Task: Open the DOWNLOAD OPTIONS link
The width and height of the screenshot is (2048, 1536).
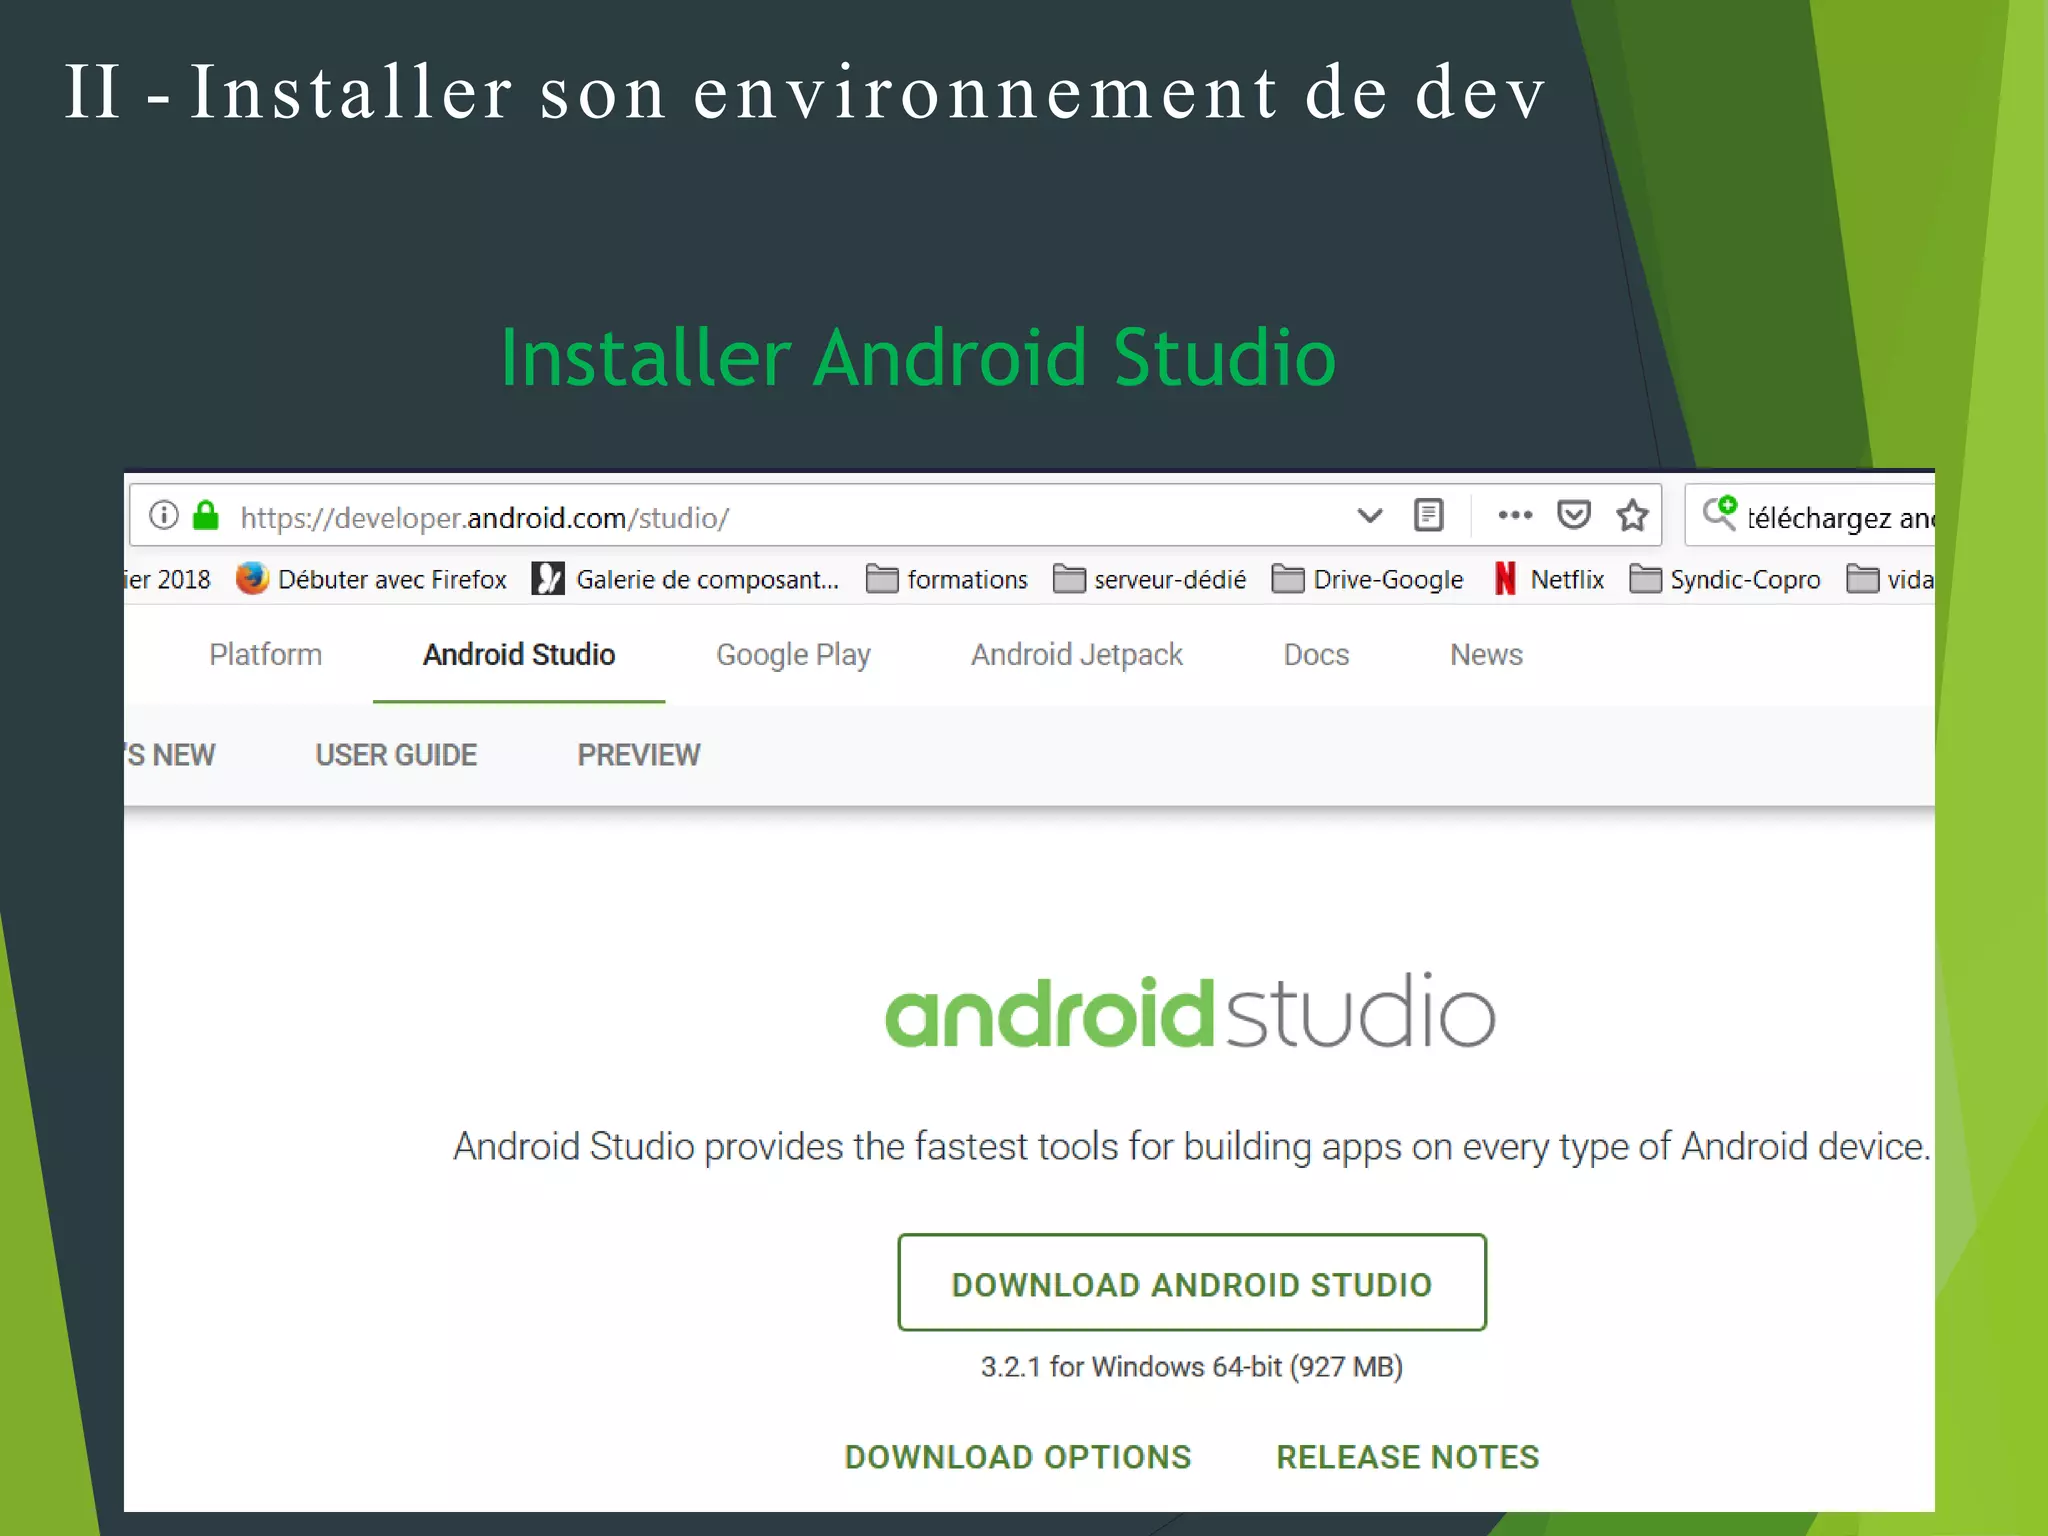Action: tap(1018, 1457)
